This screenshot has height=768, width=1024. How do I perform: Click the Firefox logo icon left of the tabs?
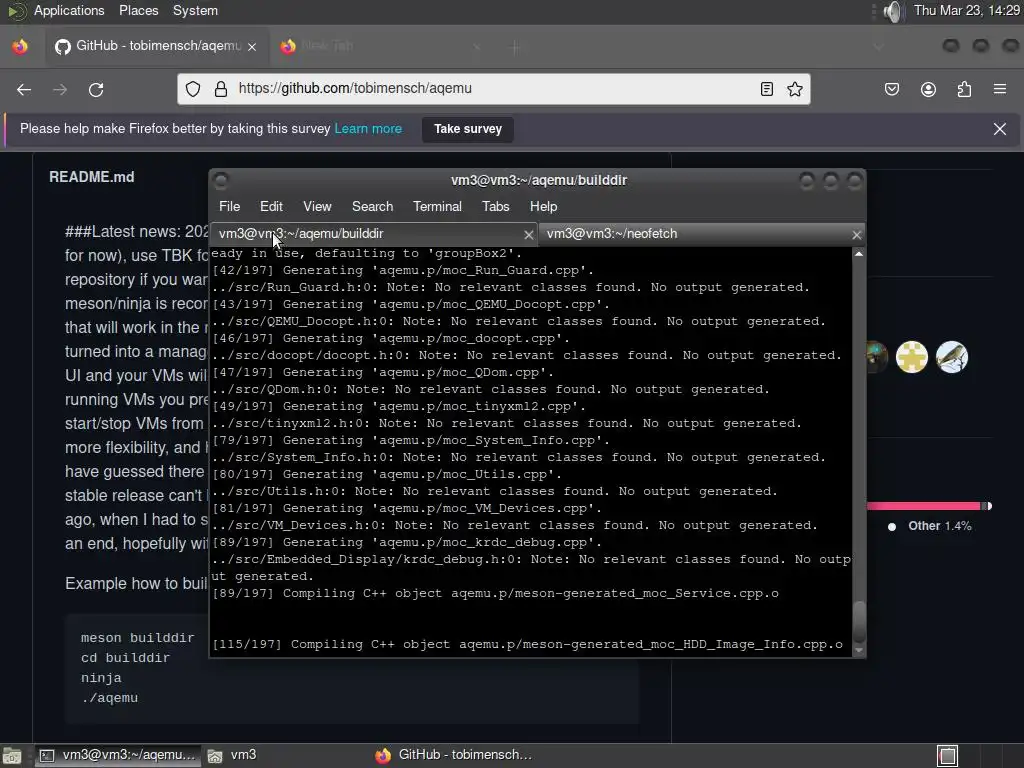pos(20,46)
